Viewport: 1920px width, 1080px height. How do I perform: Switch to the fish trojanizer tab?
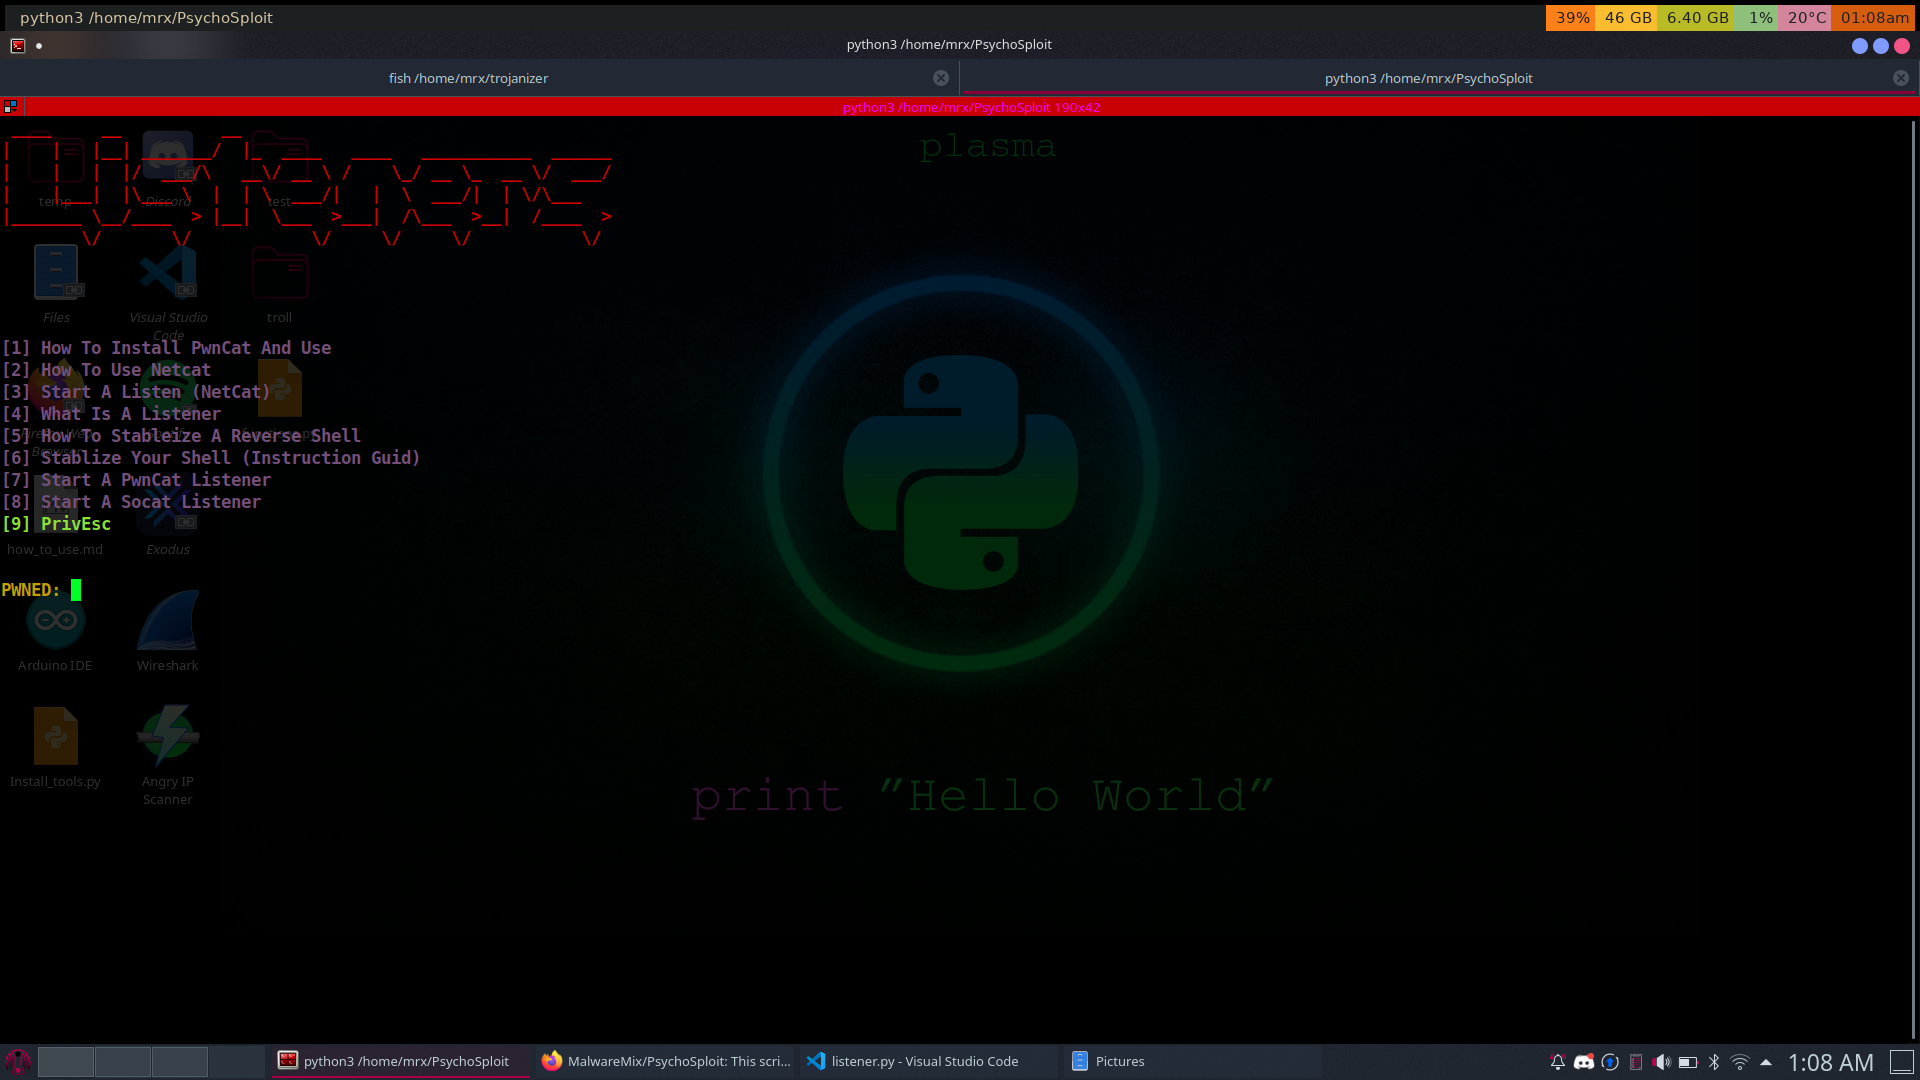(x=468, y=78)
